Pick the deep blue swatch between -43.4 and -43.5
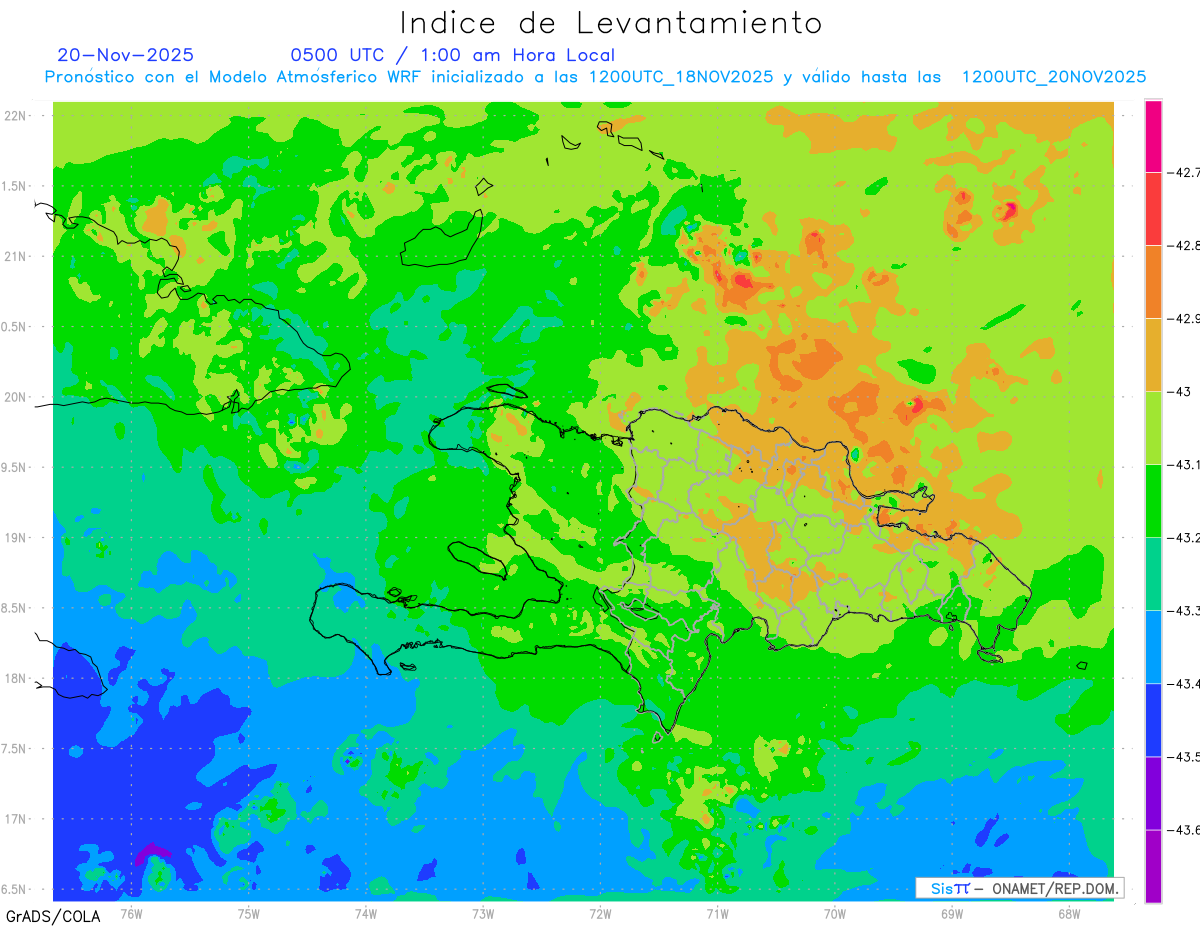This screenshot has width=1200, height=927. (x=1153, y=719)
